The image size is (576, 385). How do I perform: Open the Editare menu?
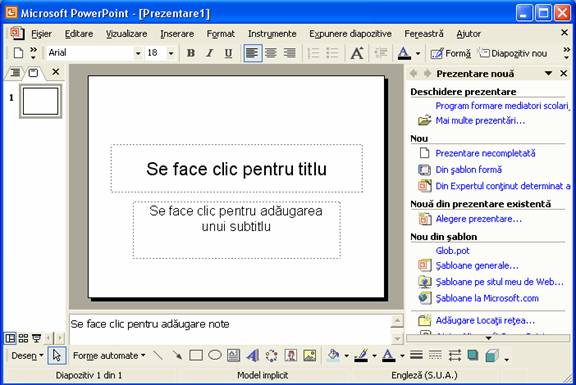[79, 34]
